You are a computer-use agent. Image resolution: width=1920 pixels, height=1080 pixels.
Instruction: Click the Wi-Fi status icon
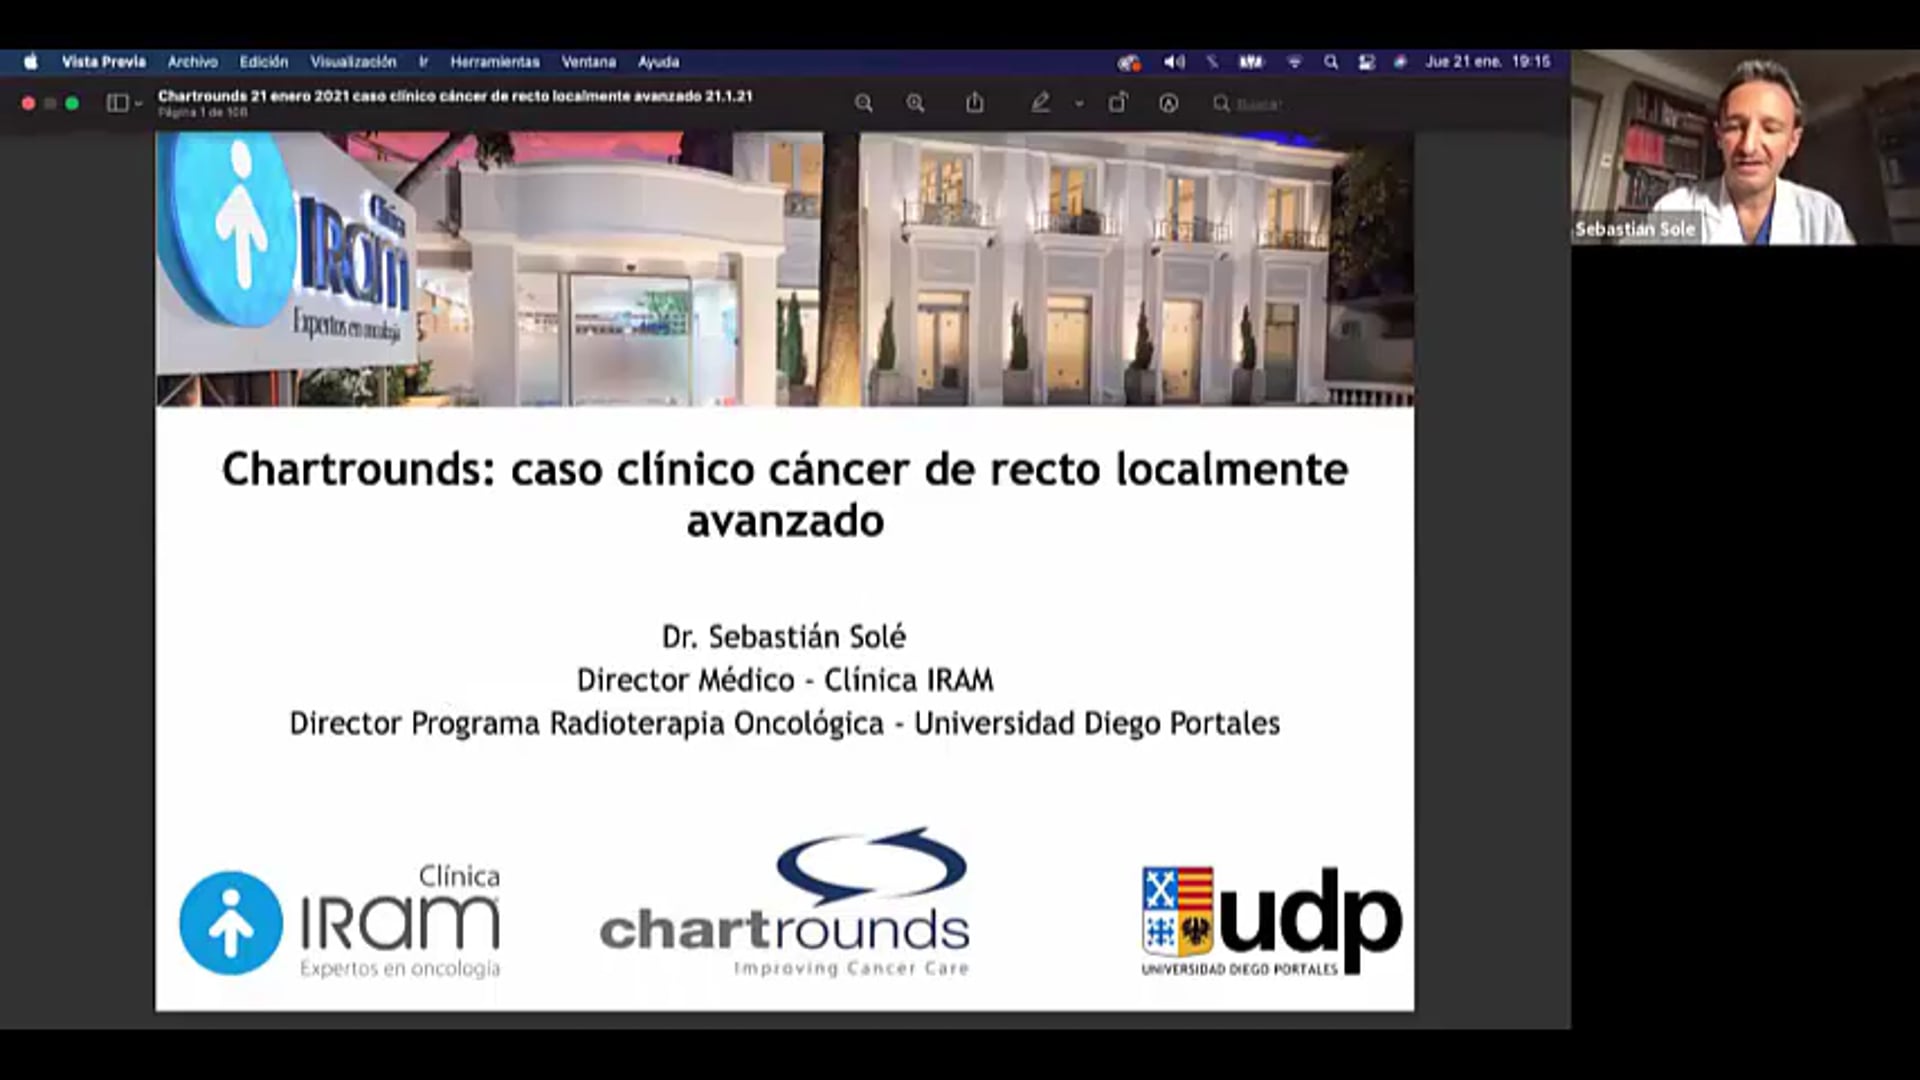1296,61
